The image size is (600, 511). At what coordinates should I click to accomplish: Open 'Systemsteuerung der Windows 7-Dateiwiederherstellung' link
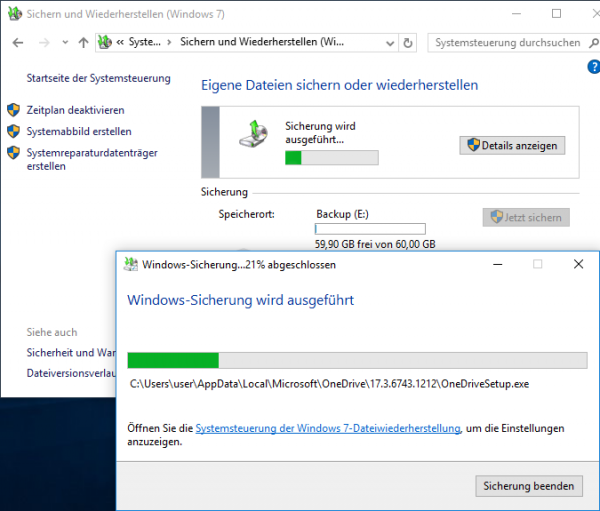[327, 428]
